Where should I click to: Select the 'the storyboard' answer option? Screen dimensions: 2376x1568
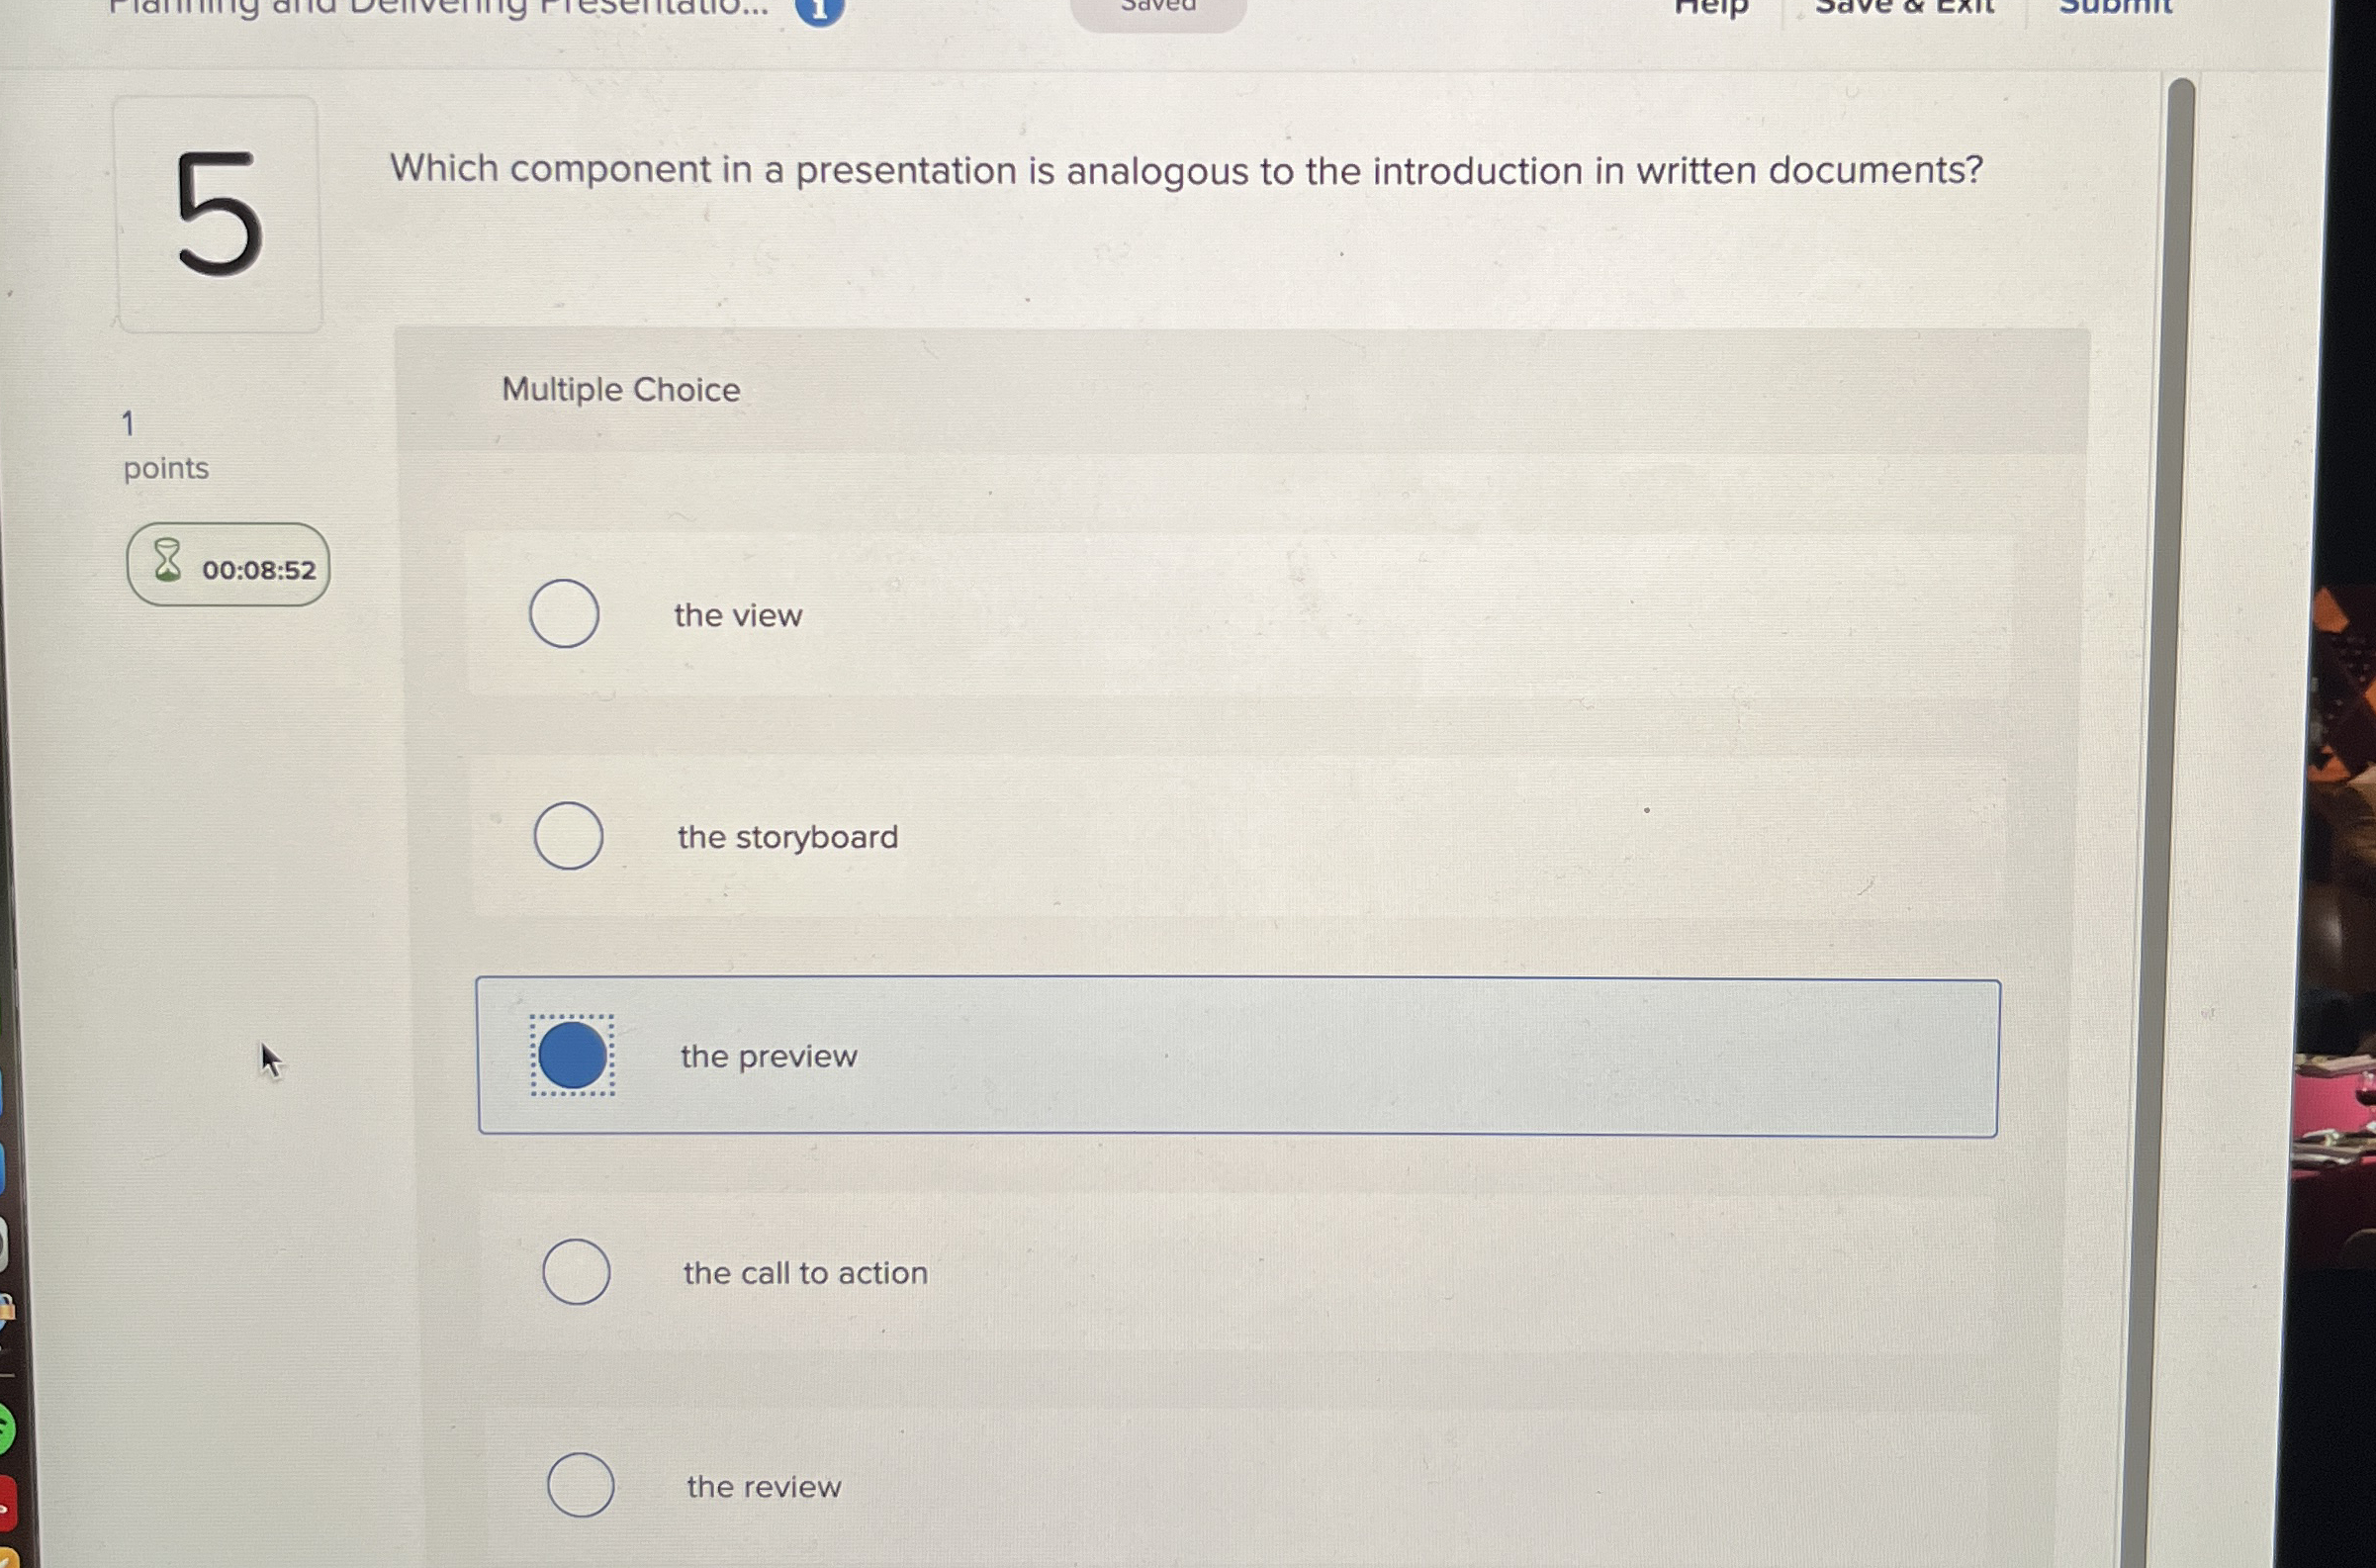point(568,837)
